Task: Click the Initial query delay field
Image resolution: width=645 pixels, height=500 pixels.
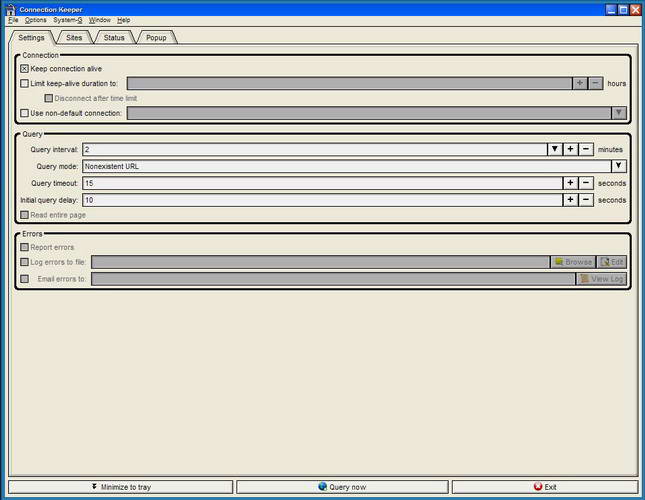Action: (x=322, y=200)
